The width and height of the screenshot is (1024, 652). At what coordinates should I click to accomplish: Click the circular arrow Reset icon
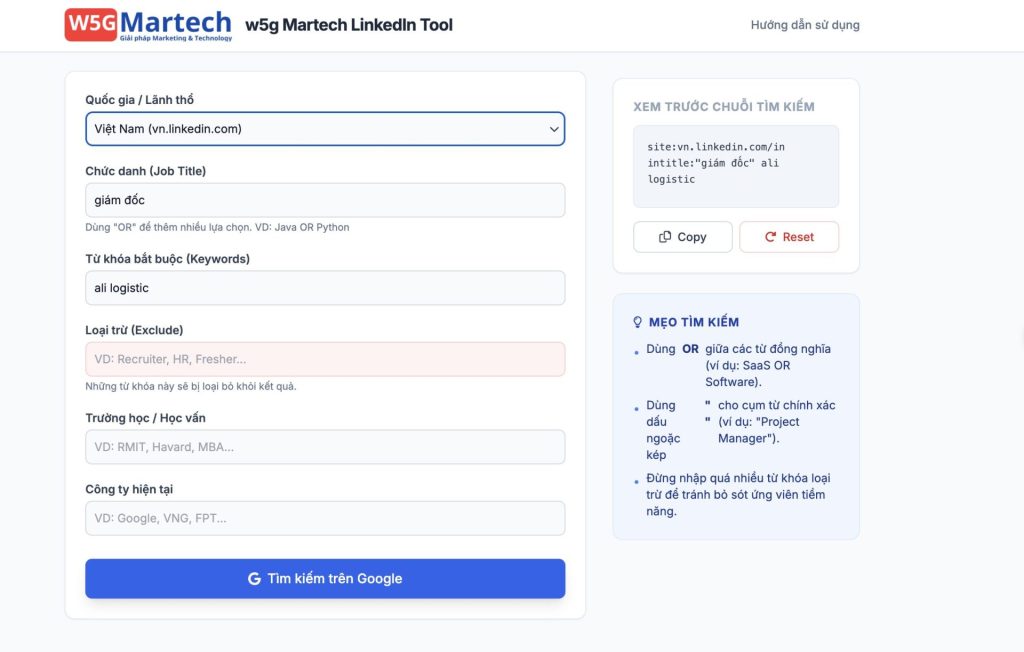click(x=770, y=237)
